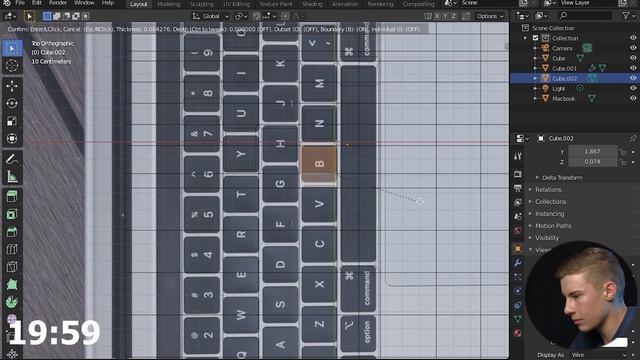Open the Window menu
This screenshot has width=640, height=360.
point(84,3)
